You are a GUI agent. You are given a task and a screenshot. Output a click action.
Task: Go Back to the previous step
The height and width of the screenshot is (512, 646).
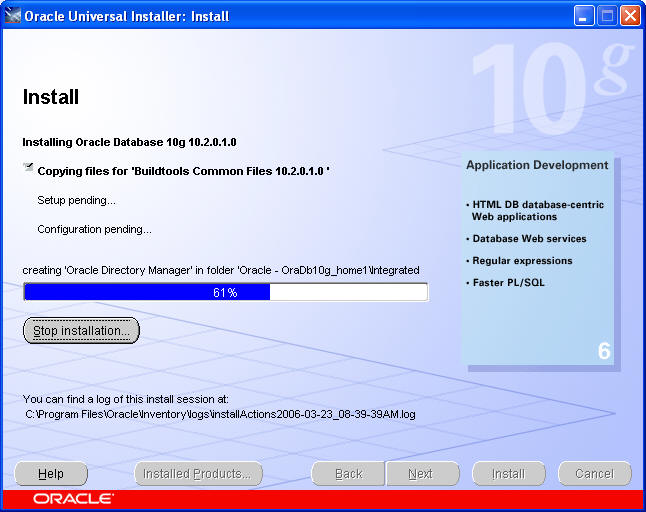[348, 474]
